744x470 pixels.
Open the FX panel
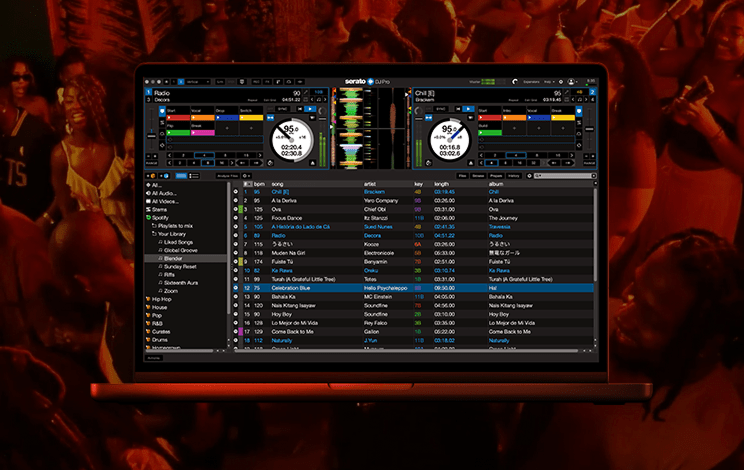point(267,82)
